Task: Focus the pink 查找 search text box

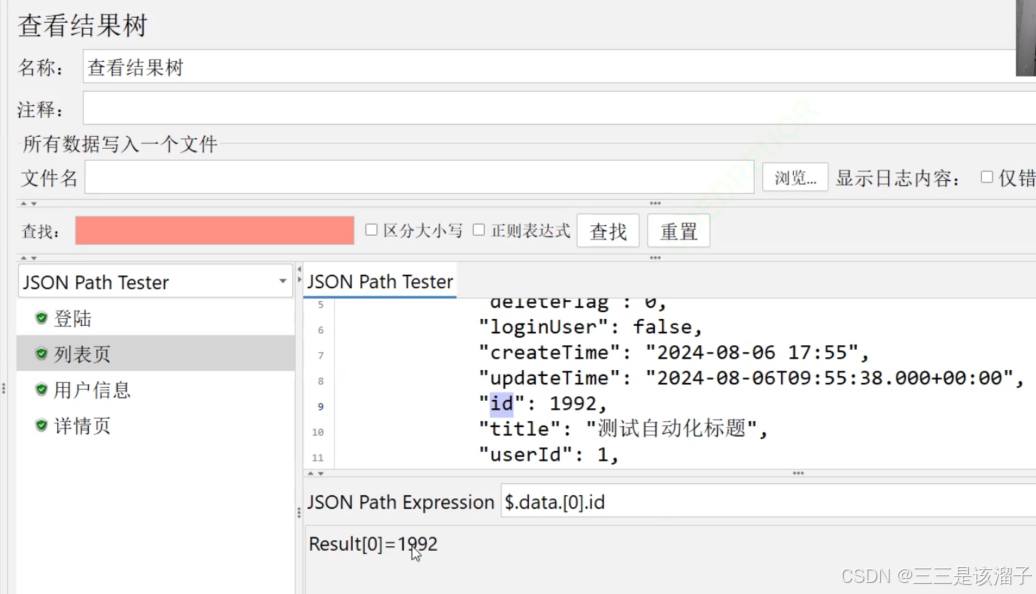Action: pyautogui.click(x=214, y=231)
